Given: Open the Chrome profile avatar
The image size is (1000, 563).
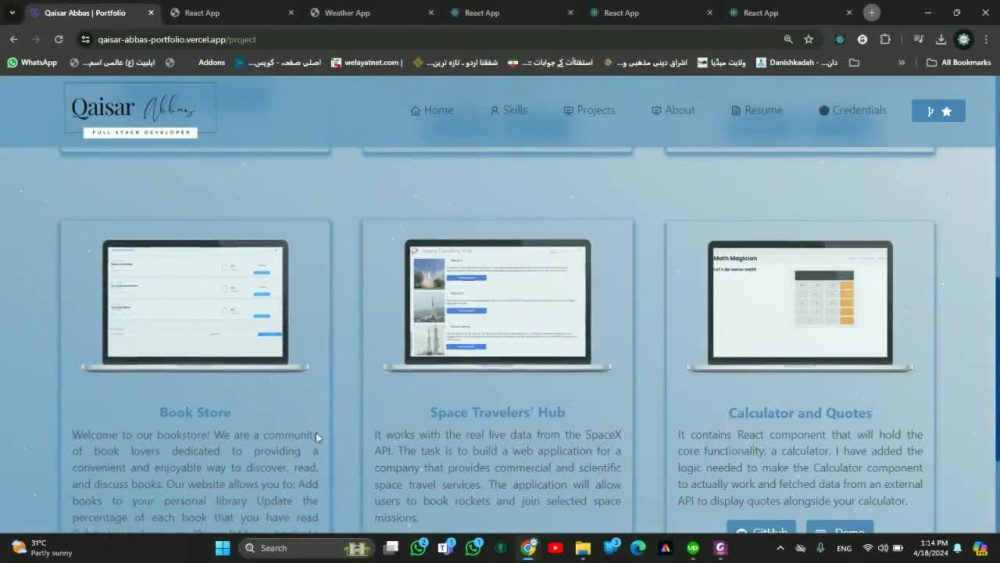Looking at the screenshot, I should coord(964,40).
